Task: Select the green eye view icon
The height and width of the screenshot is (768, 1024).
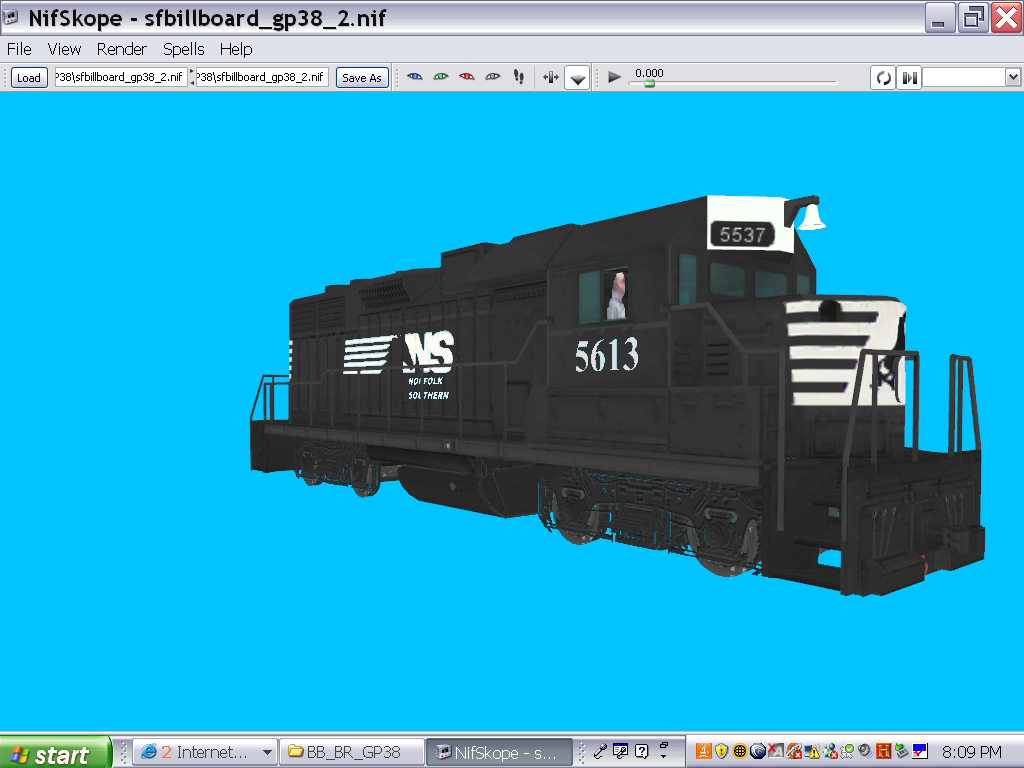Action: [x=441, y=77]
